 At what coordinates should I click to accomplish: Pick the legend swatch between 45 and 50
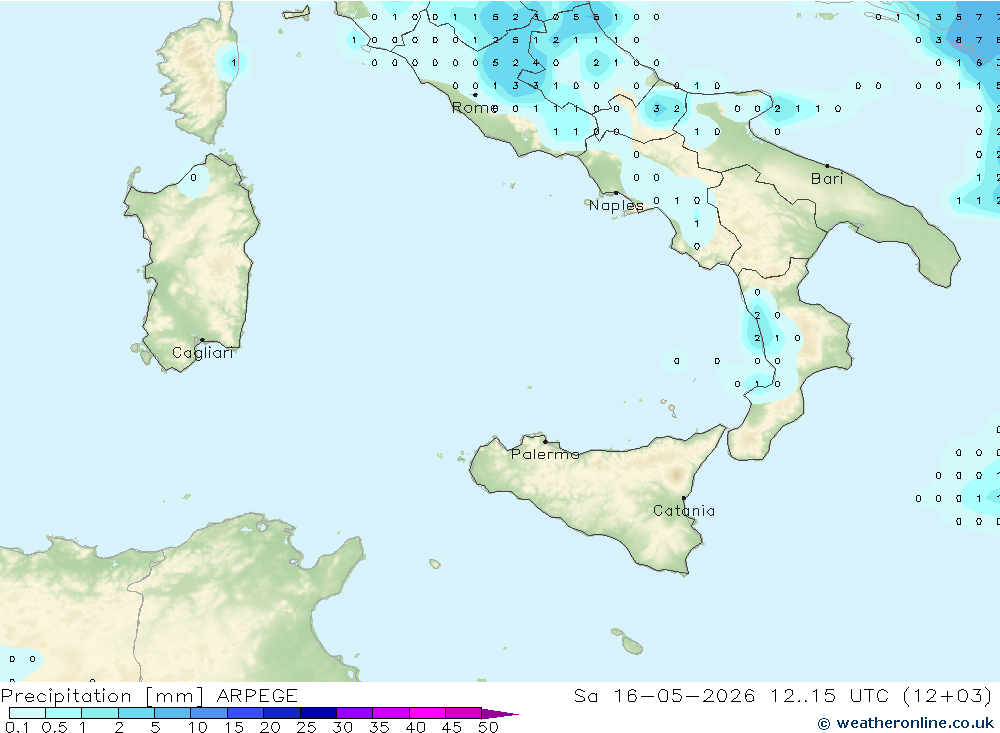(463, 713)
